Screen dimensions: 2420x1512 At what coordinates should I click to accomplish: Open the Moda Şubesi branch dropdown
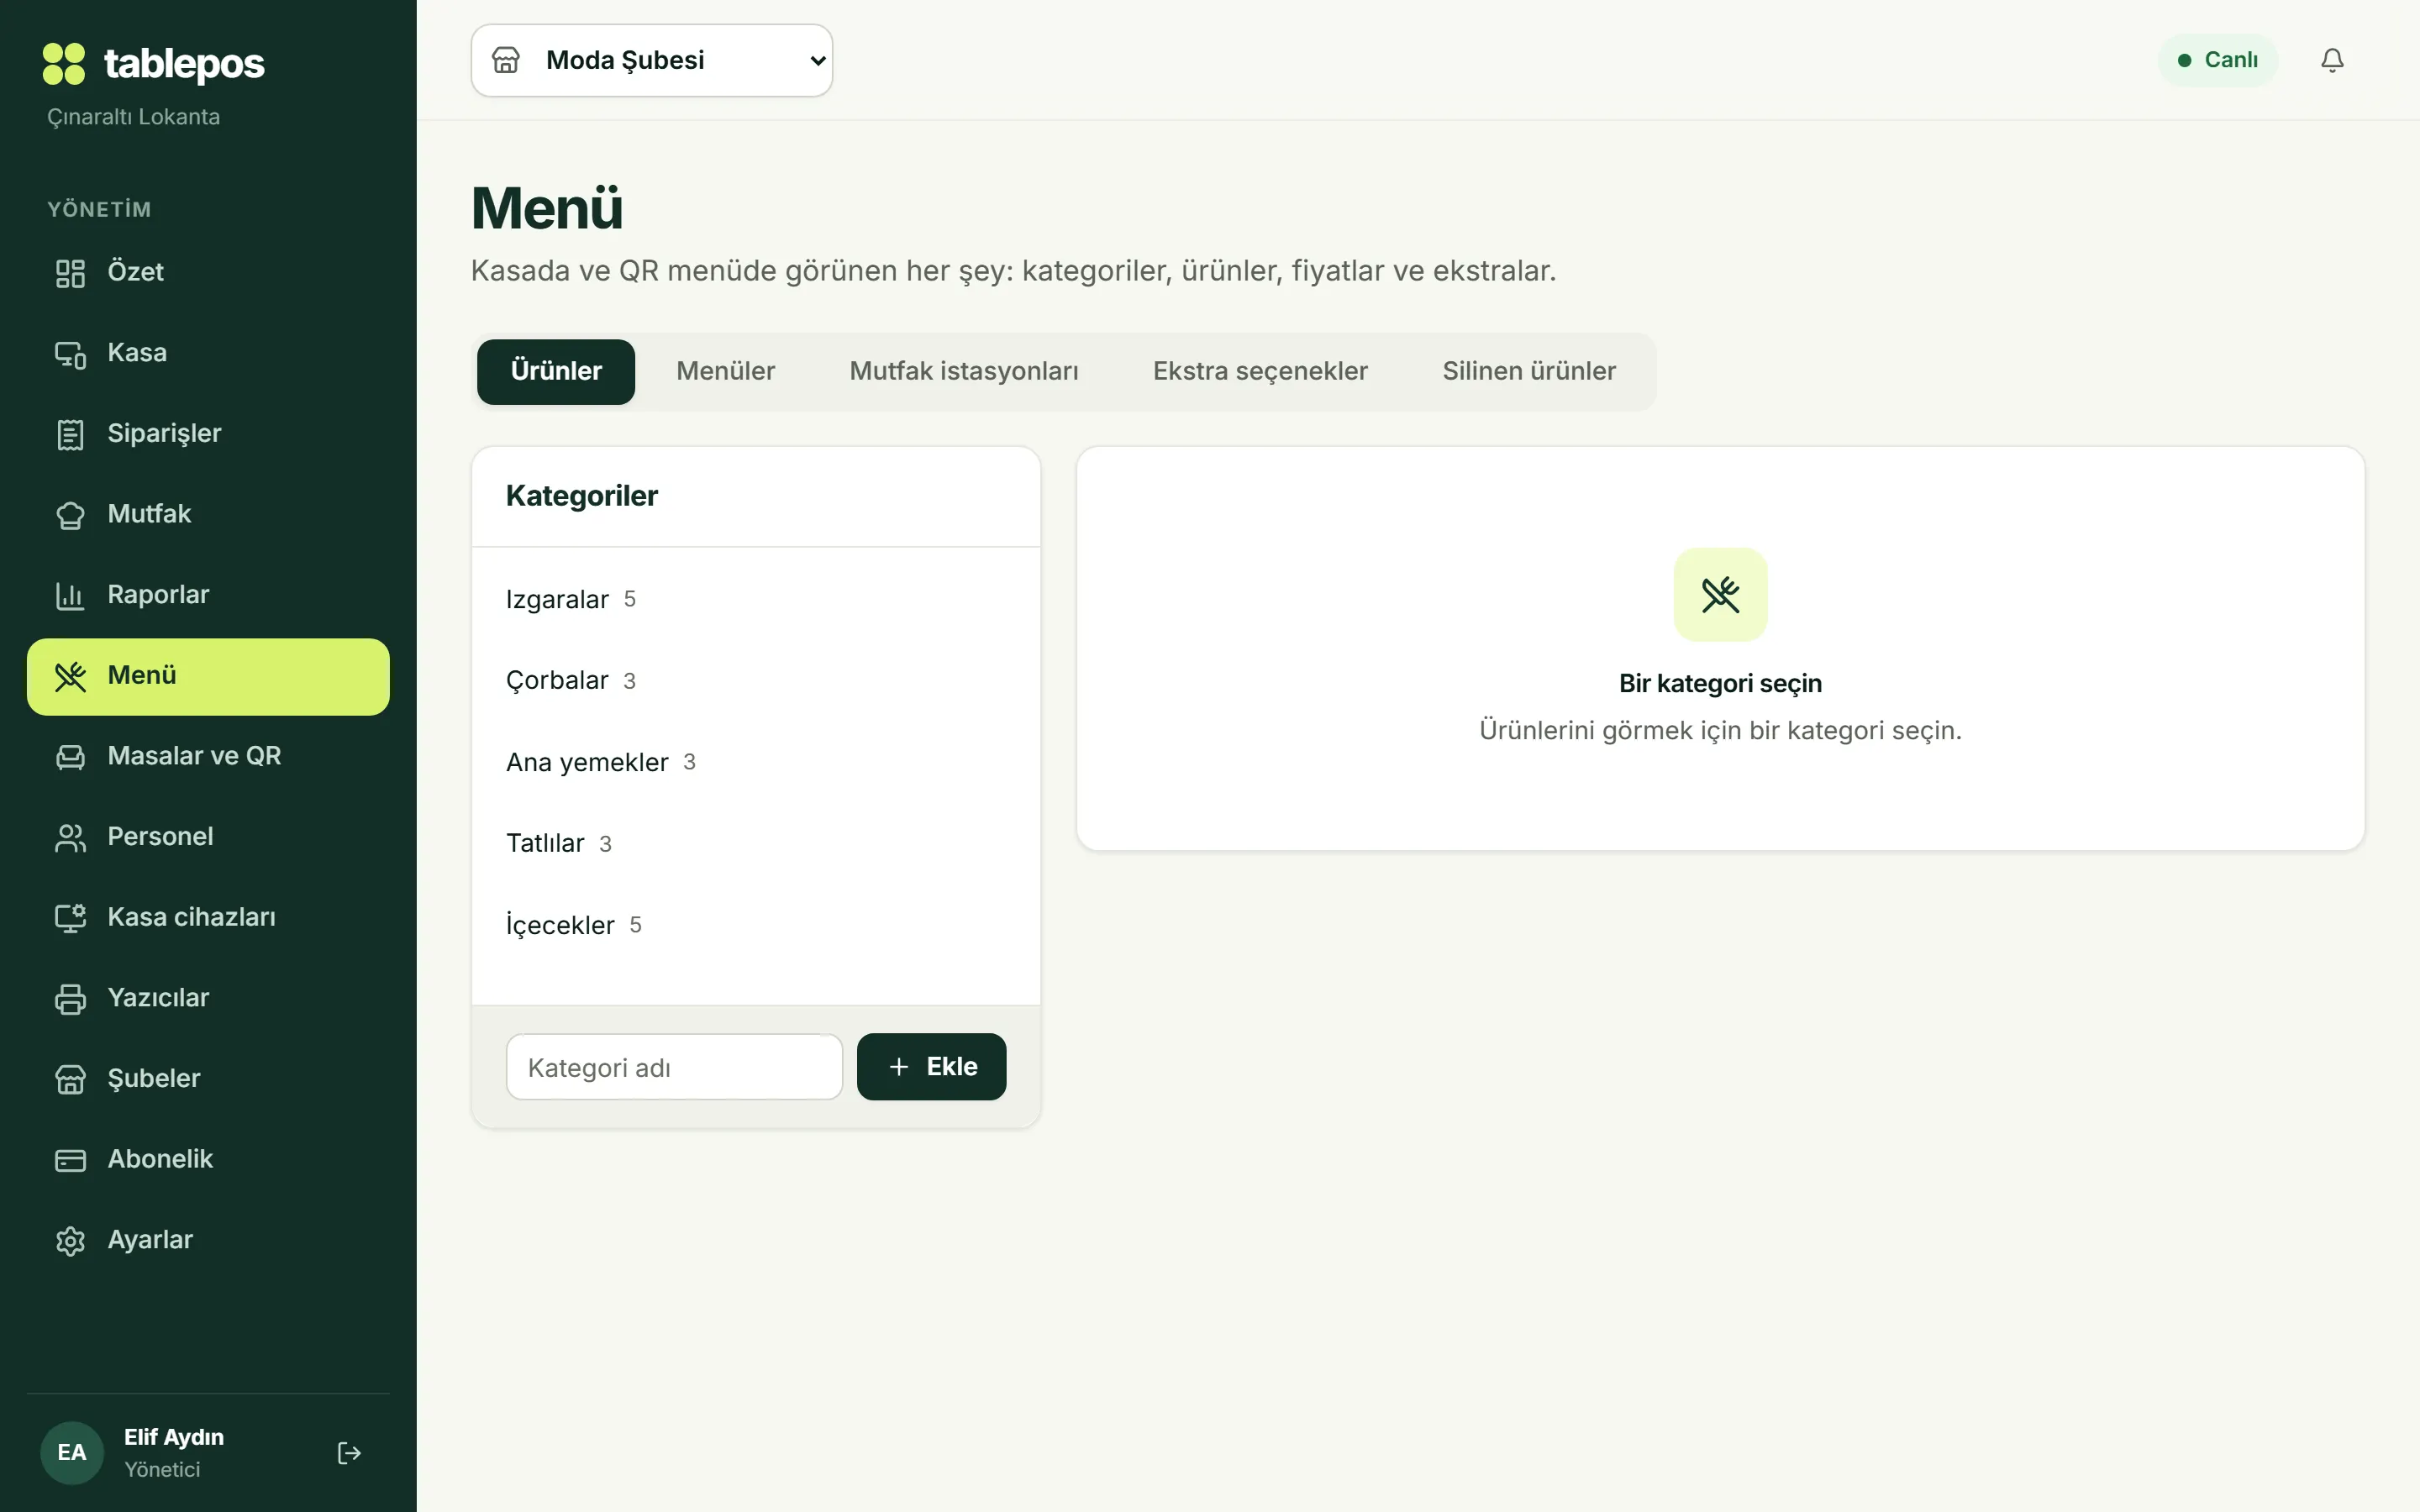click(652, 61)
